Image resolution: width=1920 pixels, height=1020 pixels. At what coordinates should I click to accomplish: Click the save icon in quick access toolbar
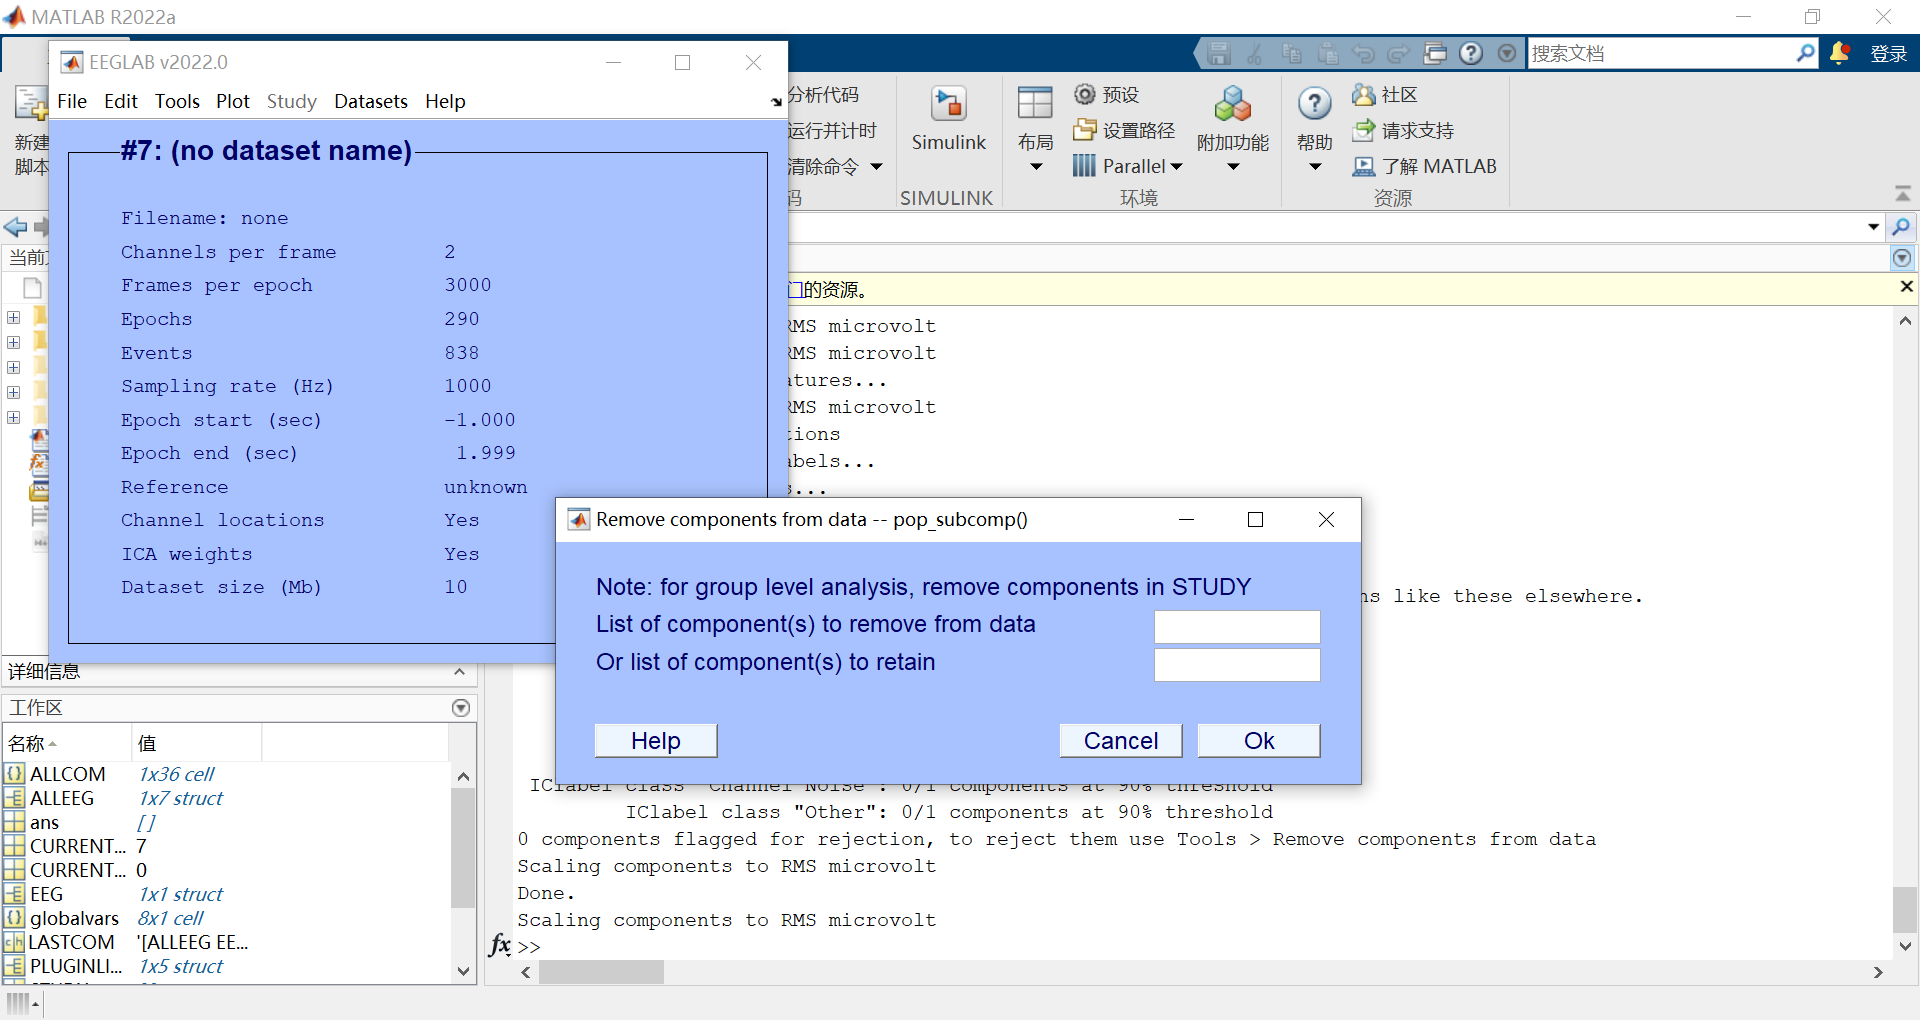click(1219, 53)
